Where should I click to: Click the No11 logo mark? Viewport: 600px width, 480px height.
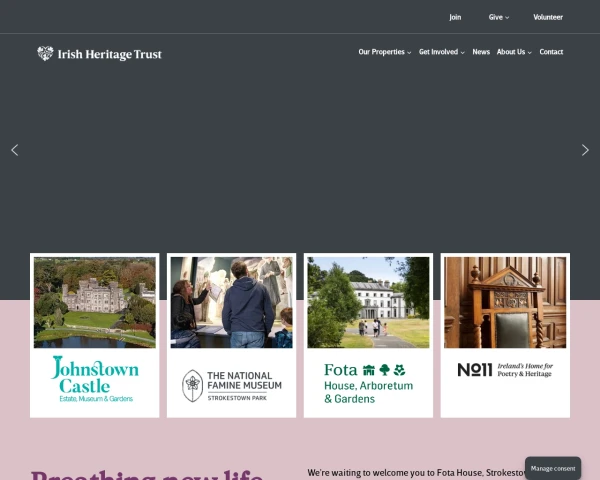pyautogui.click(x=475, y=370)
